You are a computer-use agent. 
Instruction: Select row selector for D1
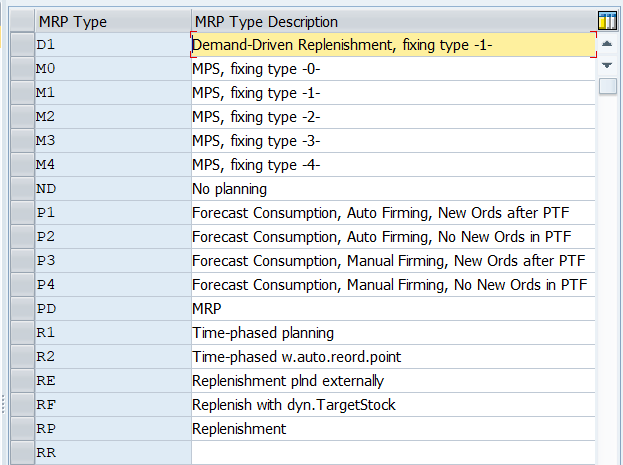(22, 45)
